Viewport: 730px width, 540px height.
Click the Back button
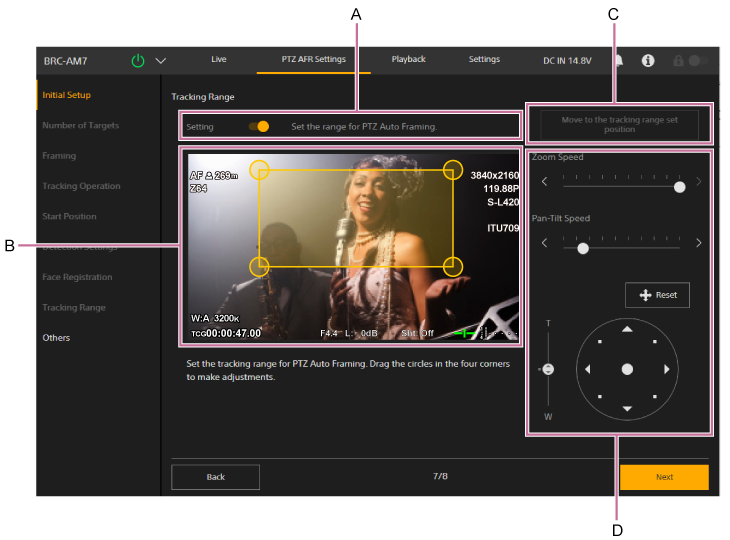point(216,477)
